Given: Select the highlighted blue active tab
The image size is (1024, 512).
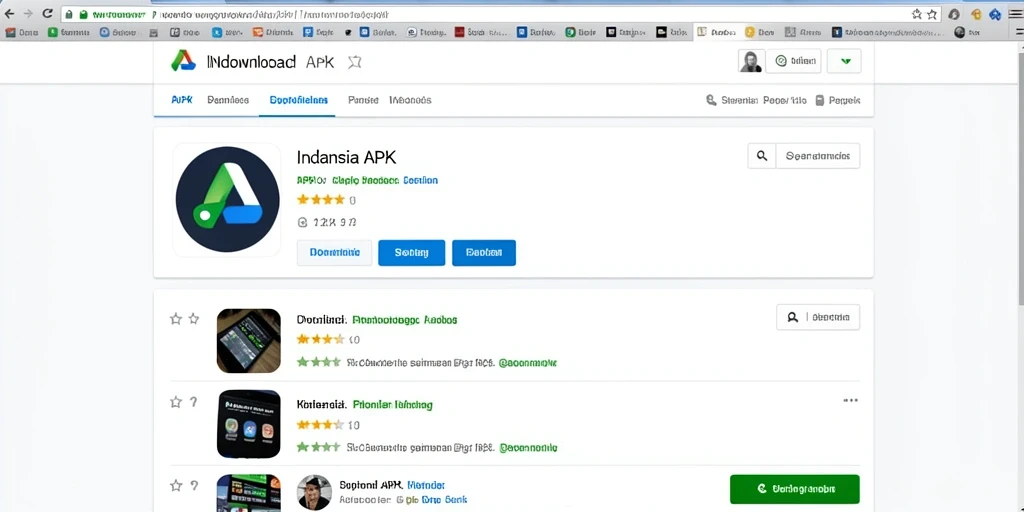Looking at the screenshot, I should coord(298,100).
